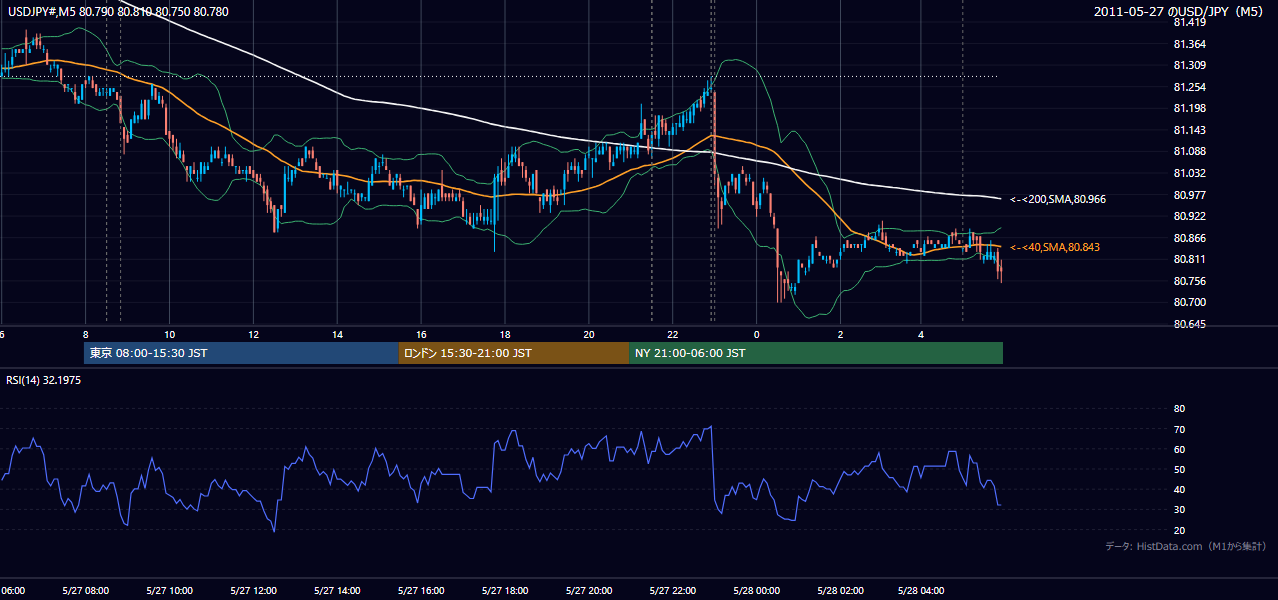The height and width of the screenshot is (600, 1278).
Task: Click the 81.309 price axis label
Action: click(x=1190, y=65)
